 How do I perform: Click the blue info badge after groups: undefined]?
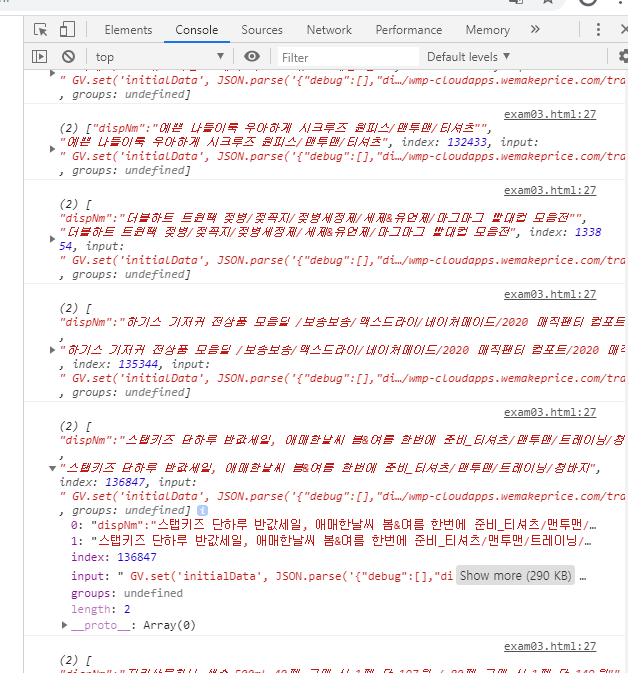[x=203, y=510]
